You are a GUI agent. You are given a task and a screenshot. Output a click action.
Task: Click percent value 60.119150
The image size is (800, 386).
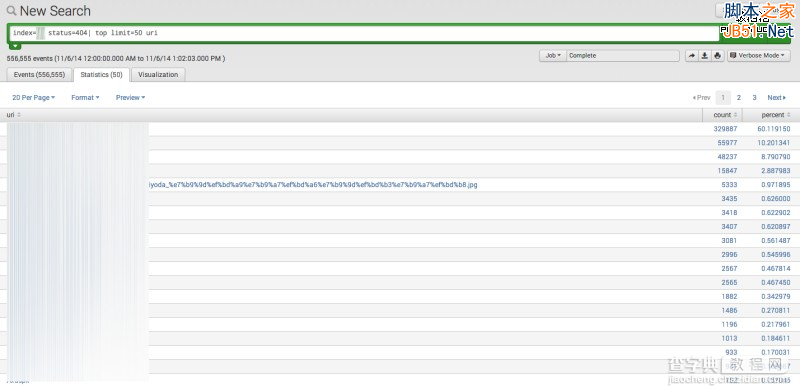click(x=774, y=129)
